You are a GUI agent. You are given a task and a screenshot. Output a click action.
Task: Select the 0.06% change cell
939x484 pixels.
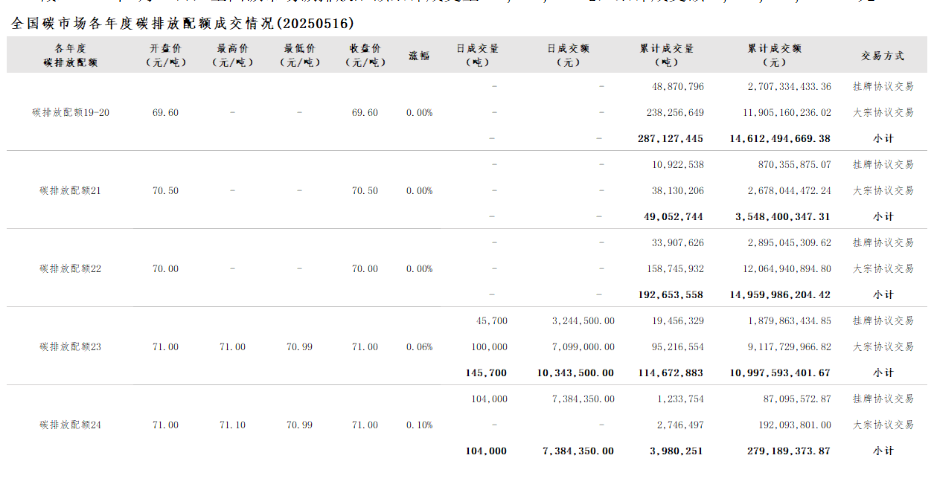pyautogui.click(x=419, y=346)
